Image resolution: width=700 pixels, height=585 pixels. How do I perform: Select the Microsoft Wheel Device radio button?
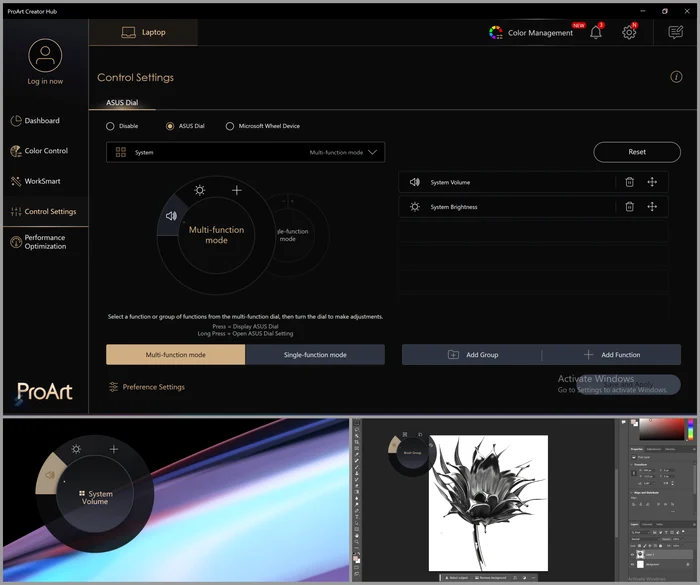(x=229, y=126)
